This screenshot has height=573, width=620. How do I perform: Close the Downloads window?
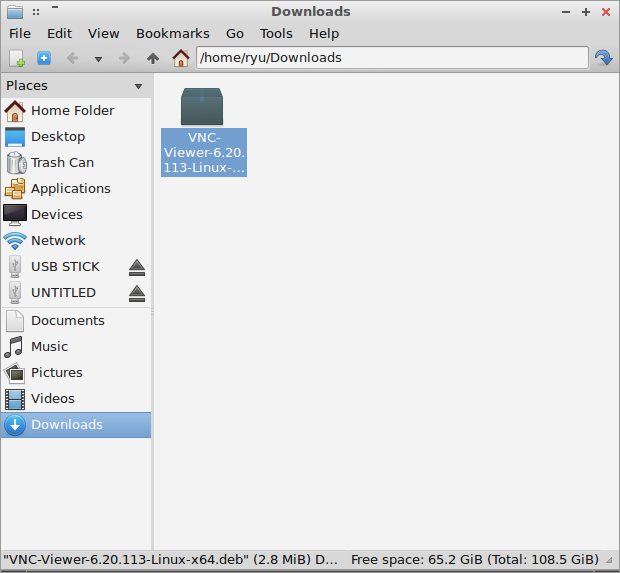tap(606, 12)
